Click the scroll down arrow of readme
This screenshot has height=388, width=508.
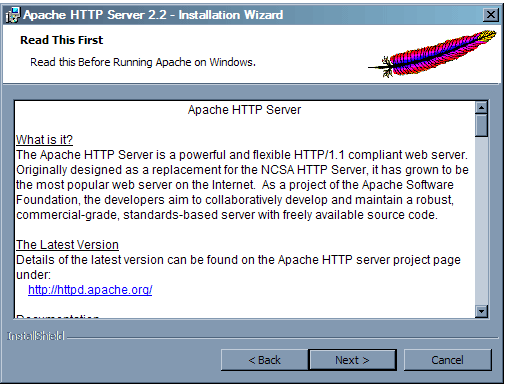481,311
